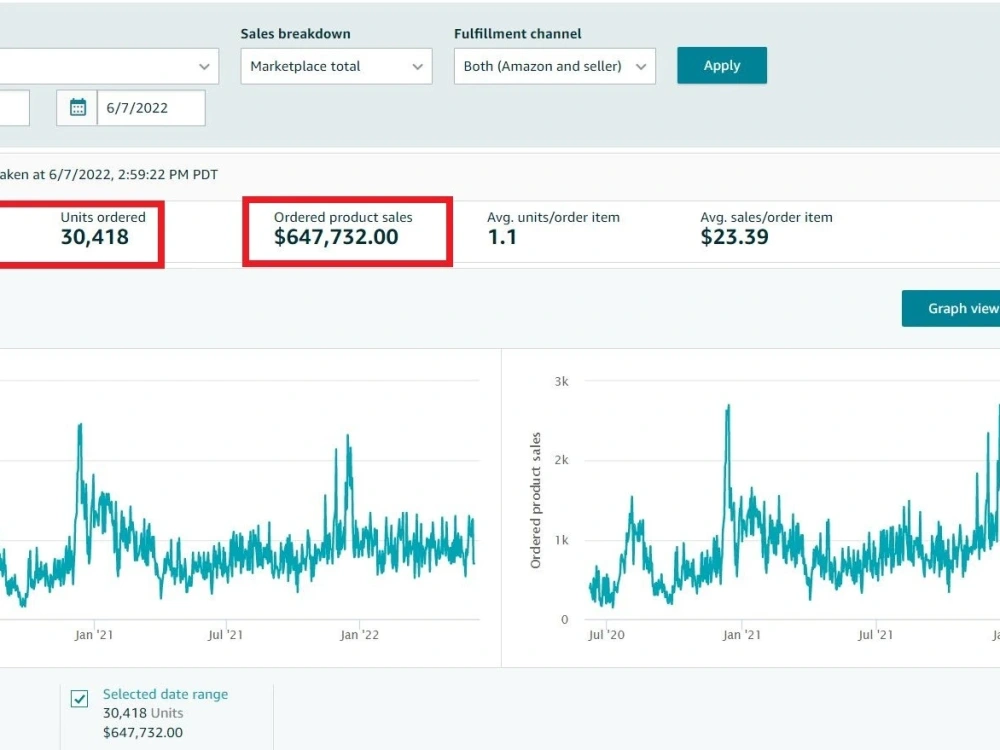Click the 6/7/2022 end date field
Viewport: 1000px width, 750px height.
(151, 108)
